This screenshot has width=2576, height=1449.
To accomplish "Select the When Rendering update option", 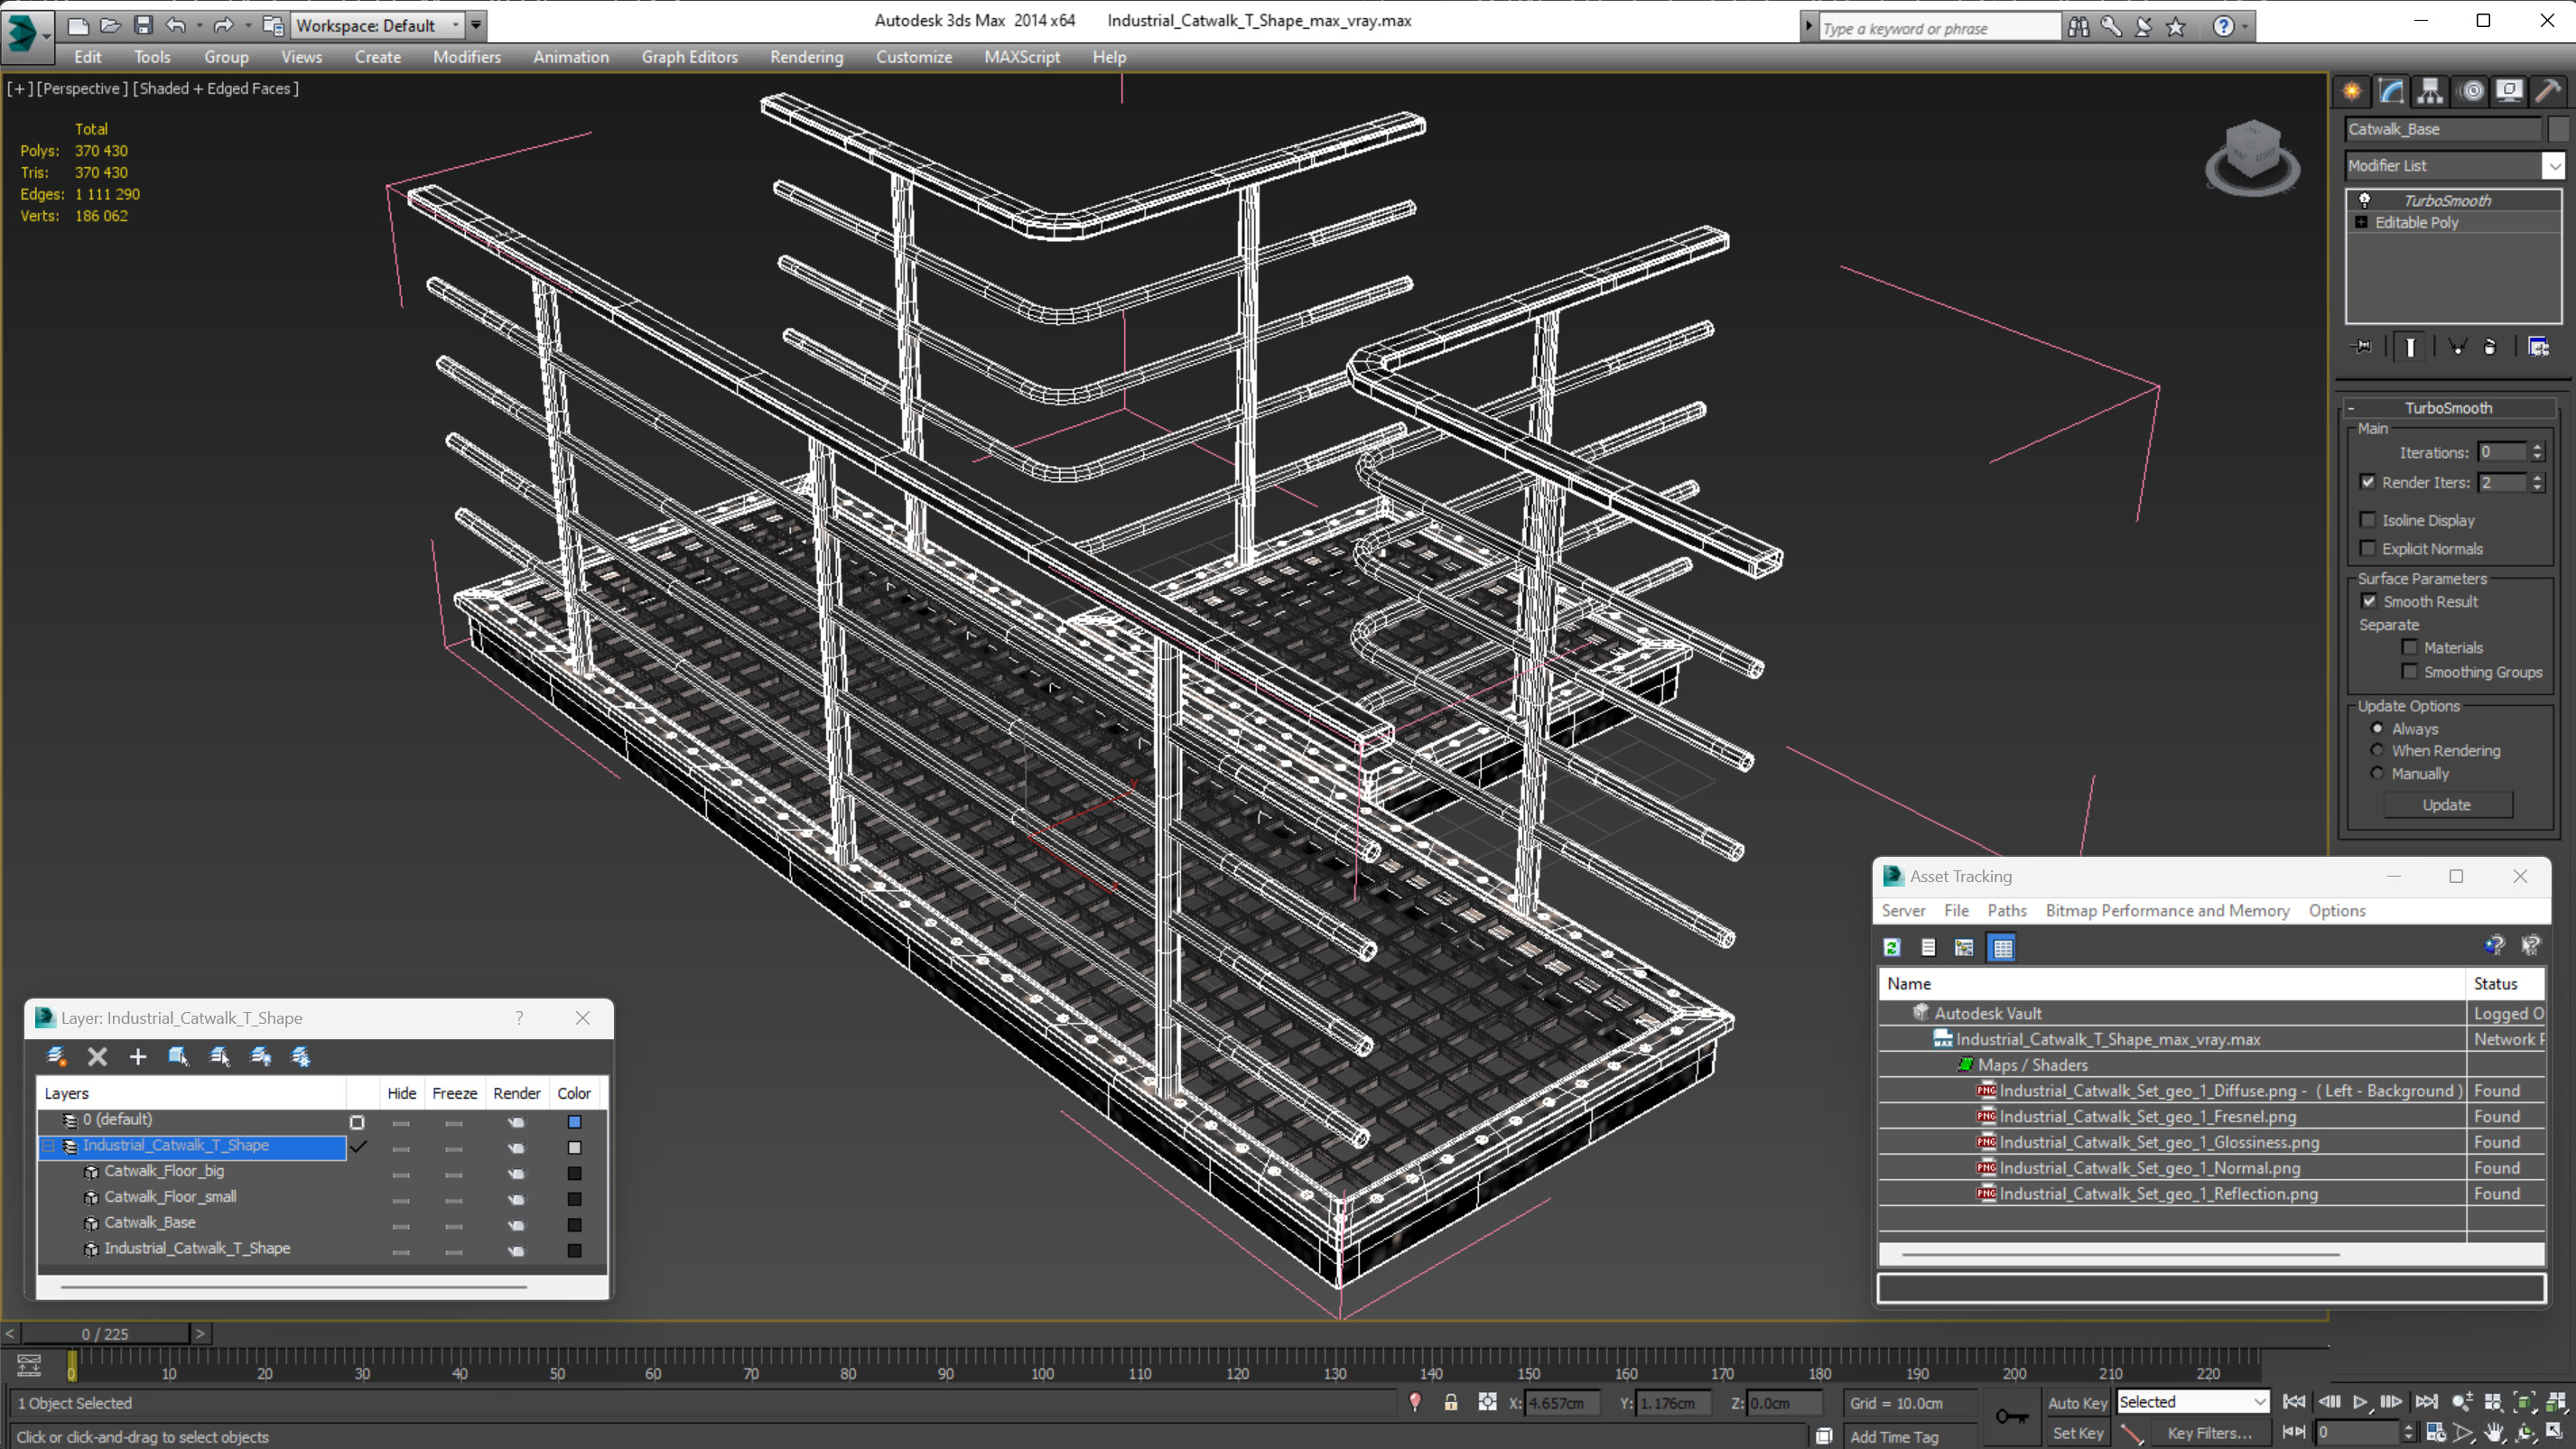I will (x=2377, y=750).
